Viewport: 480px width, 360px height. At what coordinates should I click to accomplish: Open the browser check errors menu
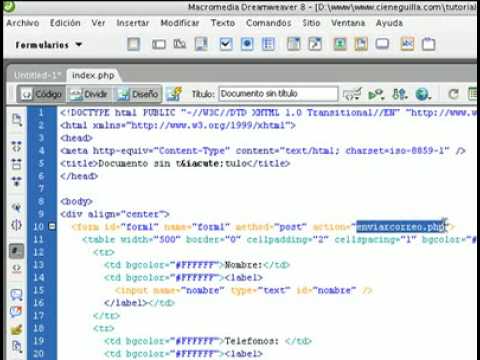352,94
